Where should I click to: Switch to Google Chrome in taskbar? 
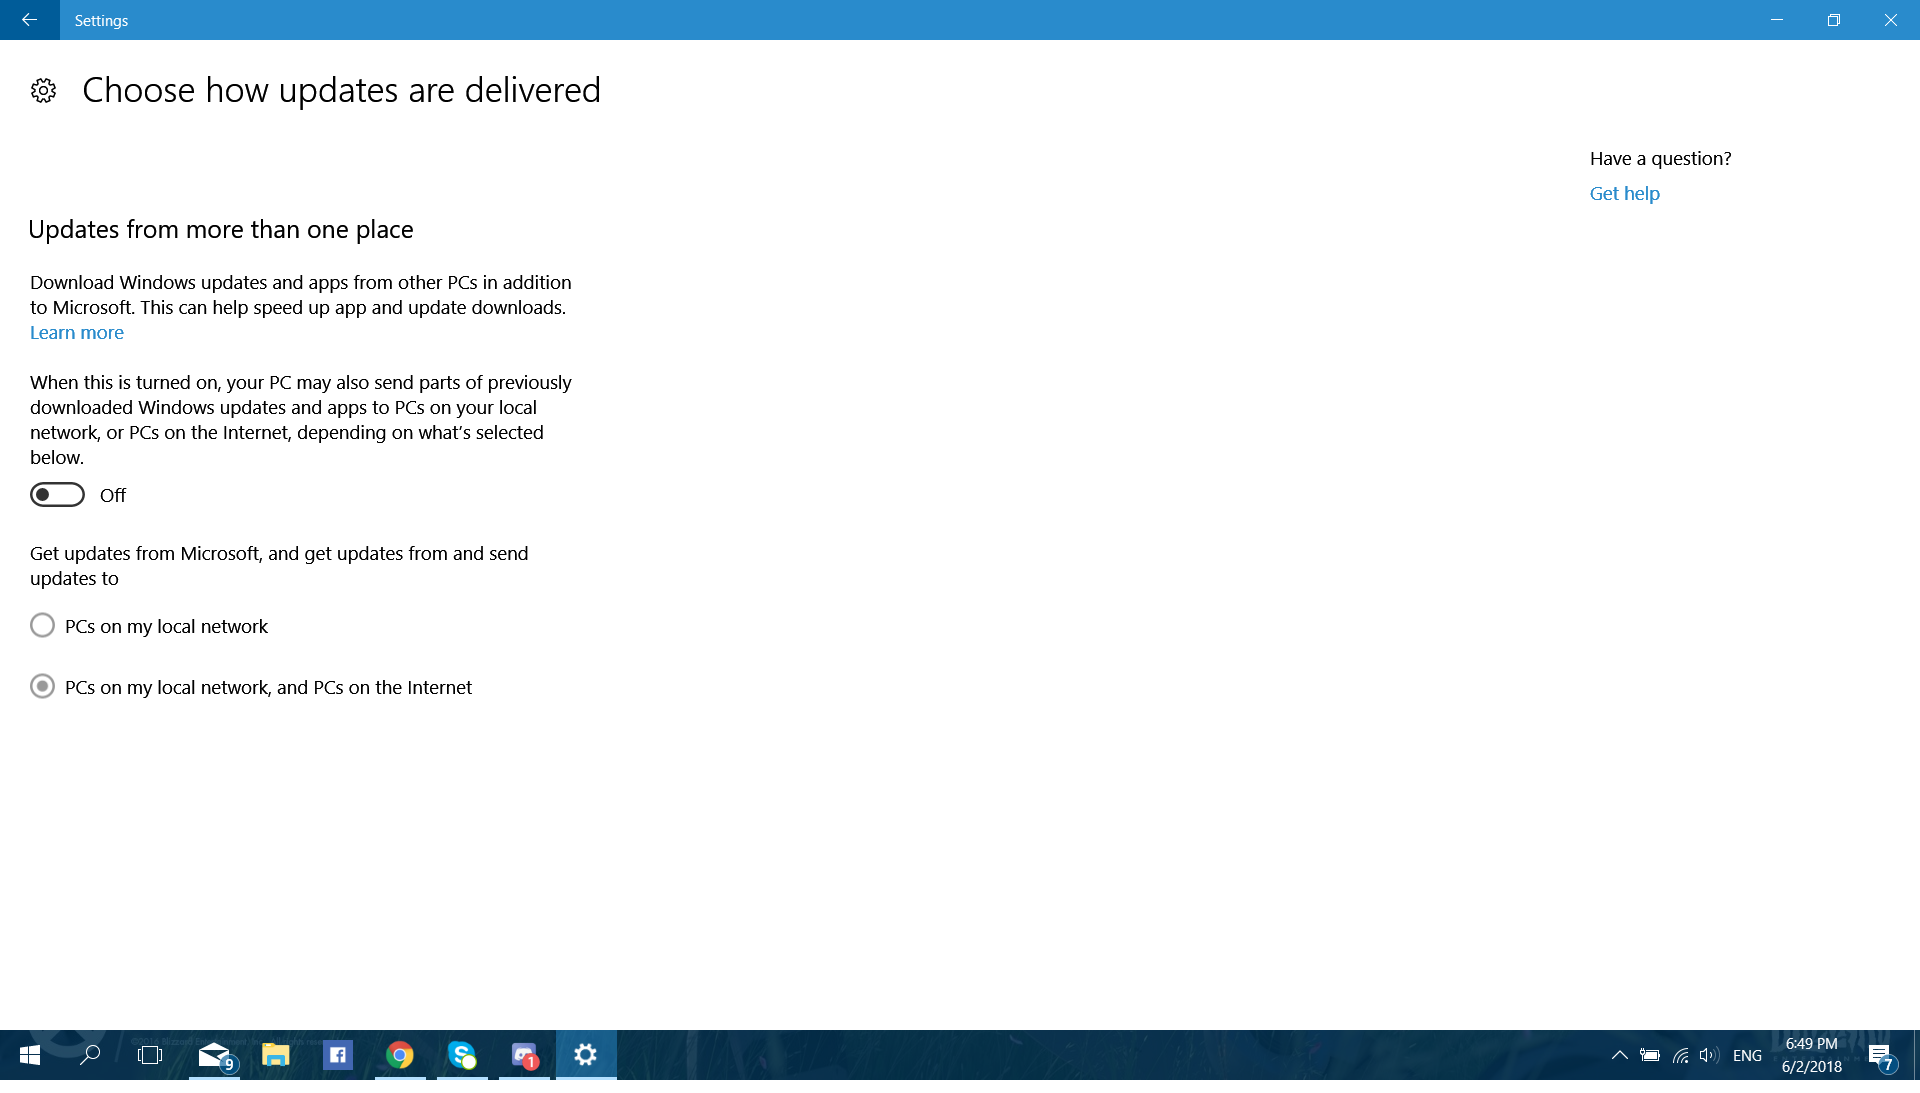[400, 1055]
